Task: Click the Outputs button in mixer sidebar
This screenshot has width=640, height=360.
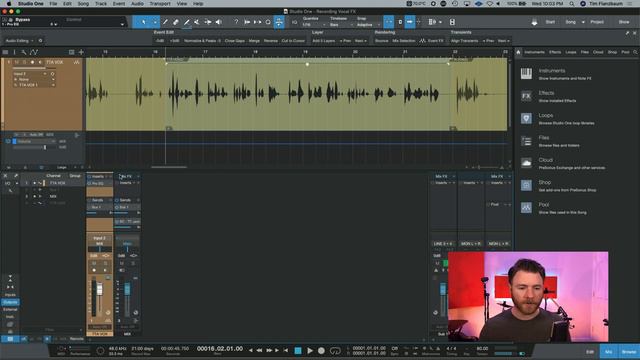Action: click(x=10, y=302)
